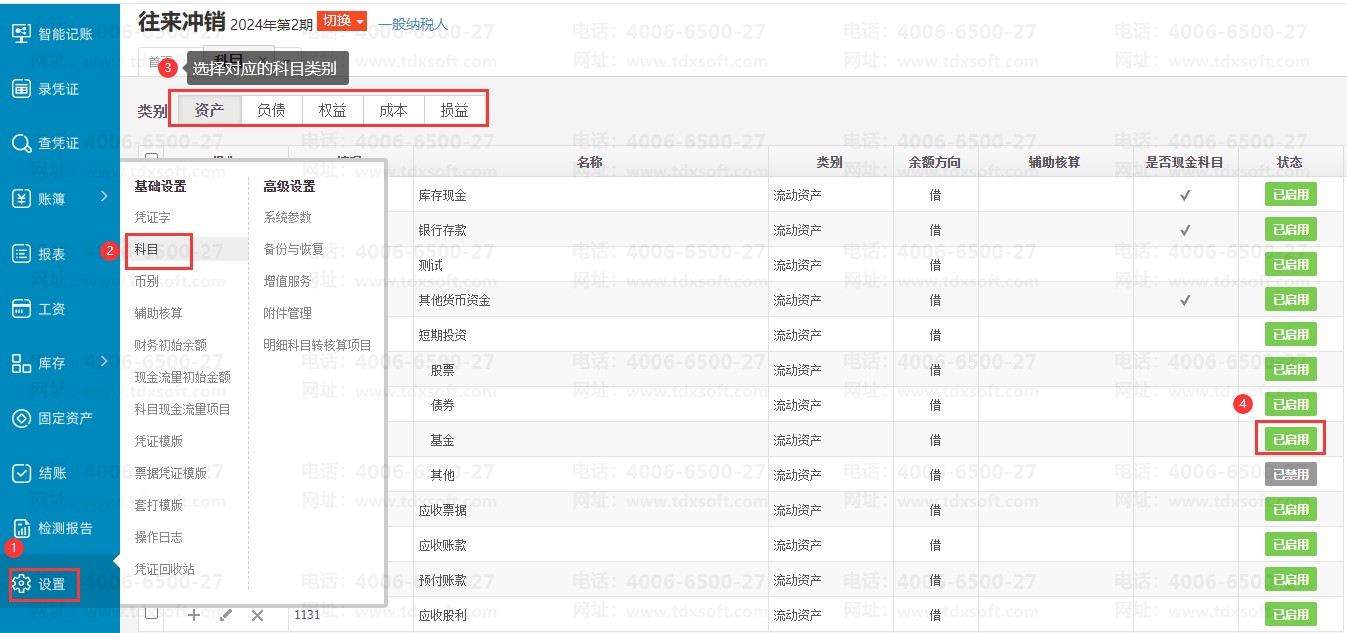Open the 固定资产 fixed assets icon
Screen dimensions: 1347x633
click(21, 418)
